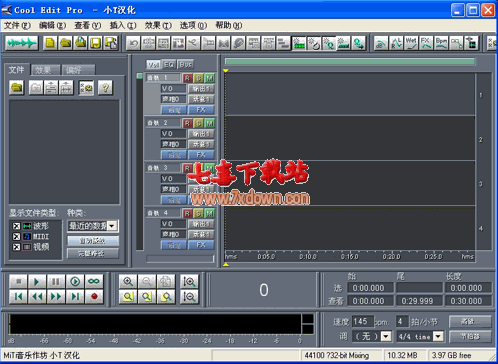Click the Bpm toolbar icon

[x=441, y=43]
